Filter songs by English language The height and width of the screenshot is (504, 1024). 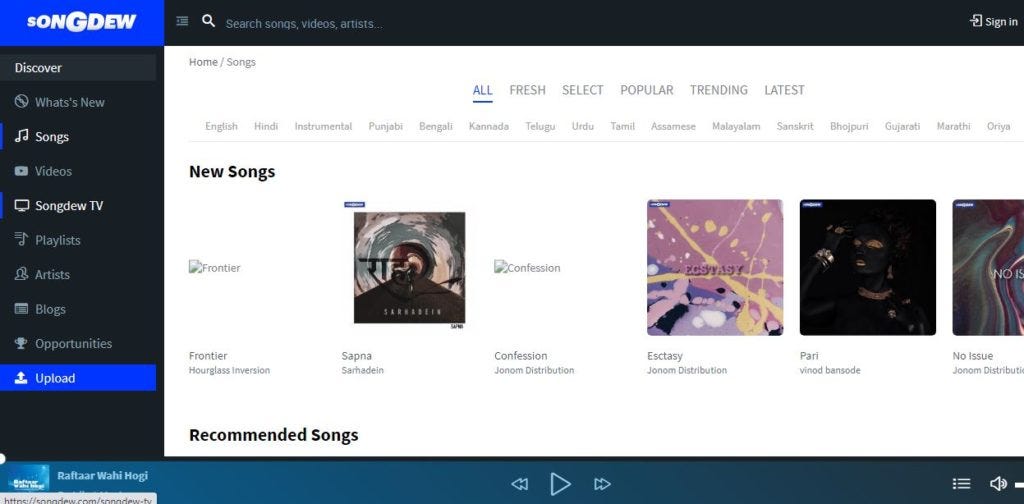[221, 126]
